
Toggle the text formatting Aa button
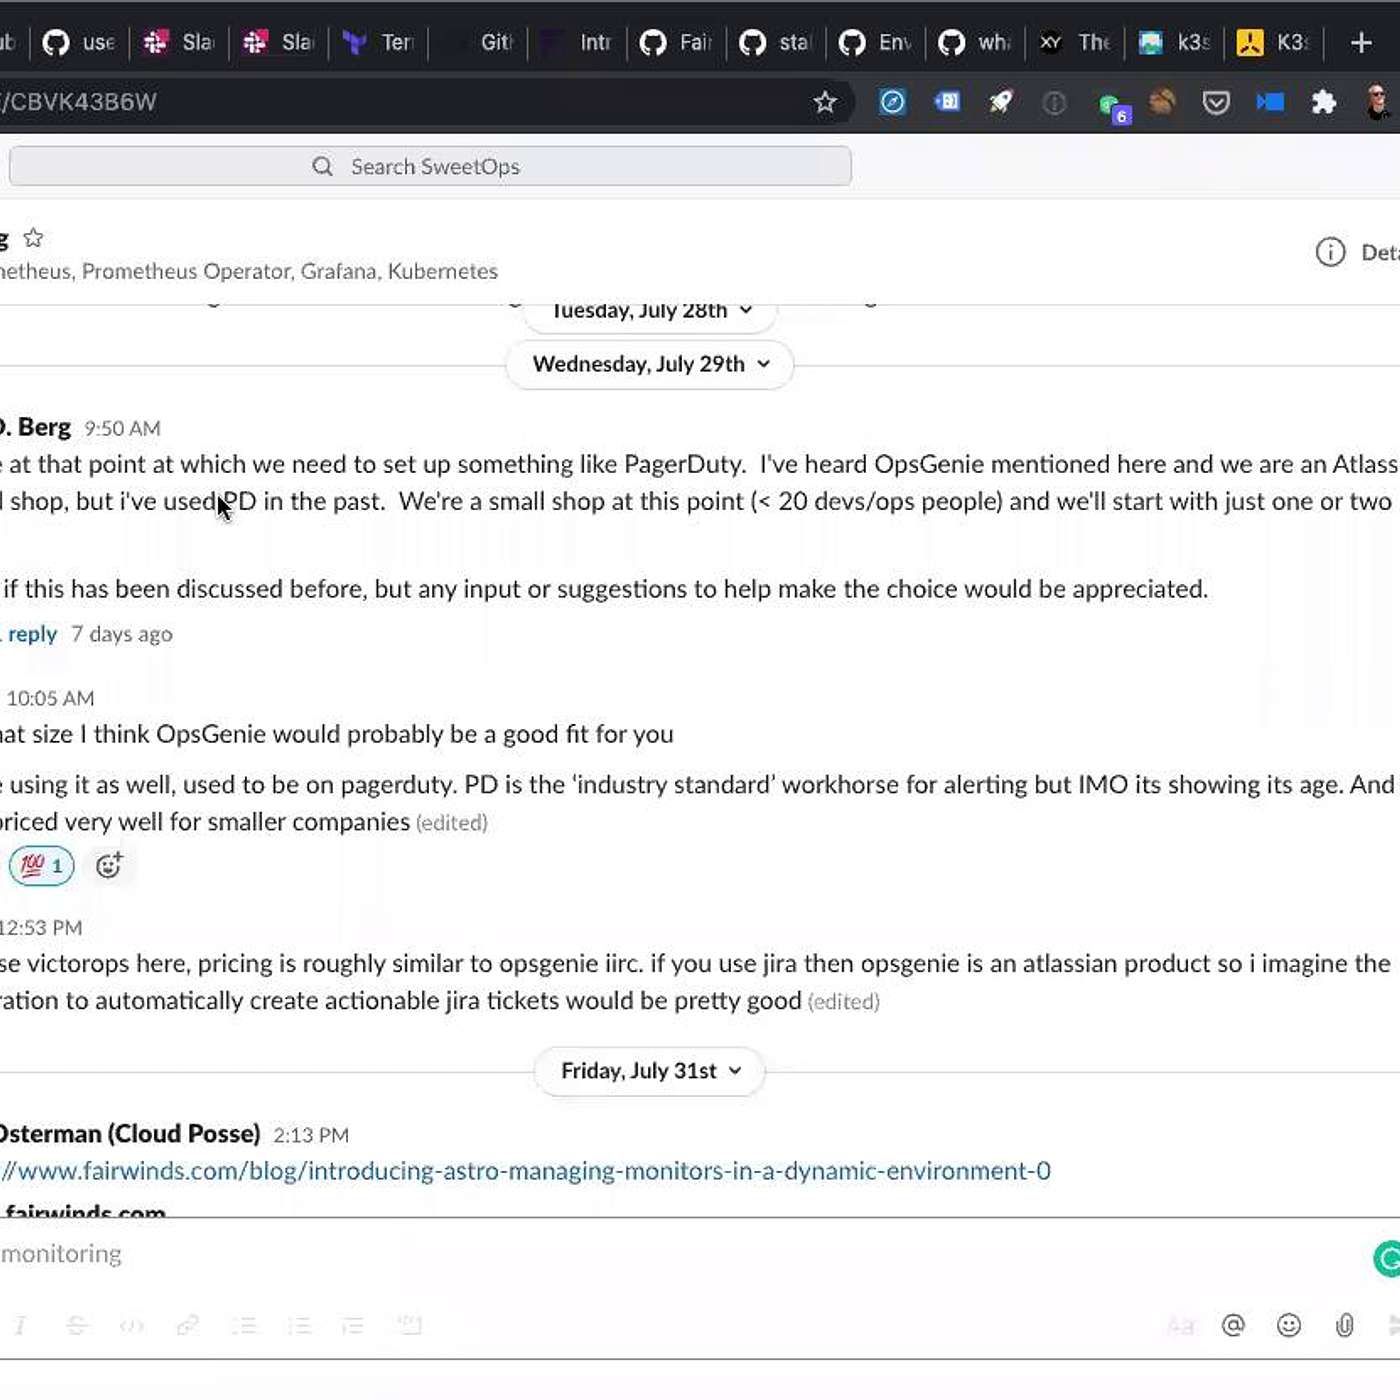click(1180, 1326)
